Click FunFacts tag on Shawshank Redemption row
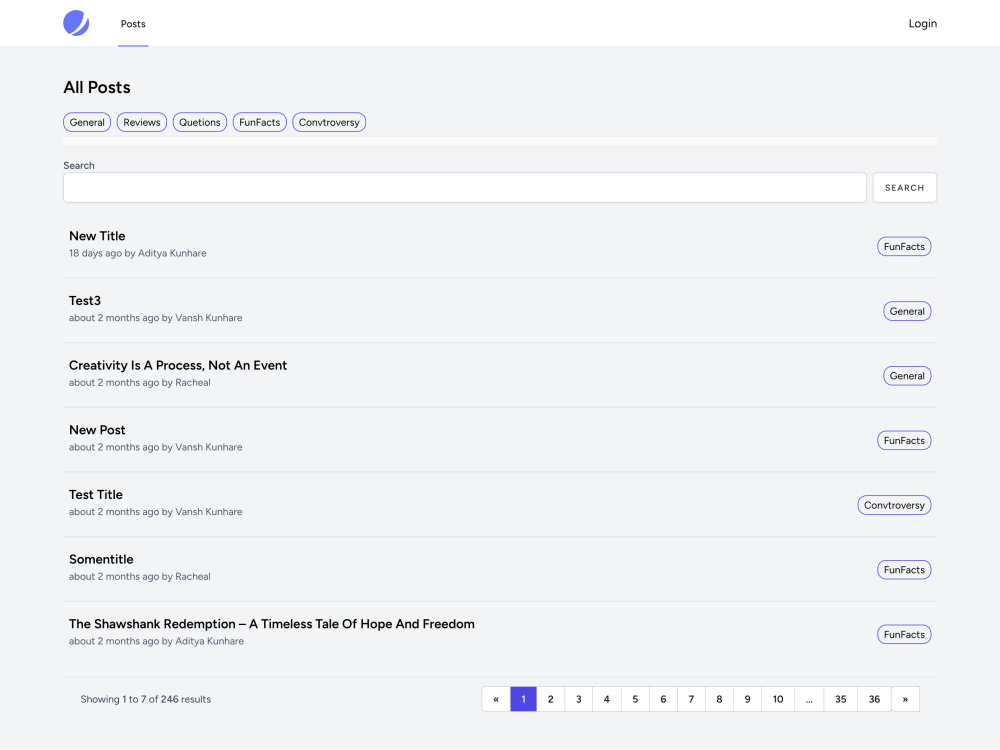This screenshot has width=1000, height=750. 904,635
